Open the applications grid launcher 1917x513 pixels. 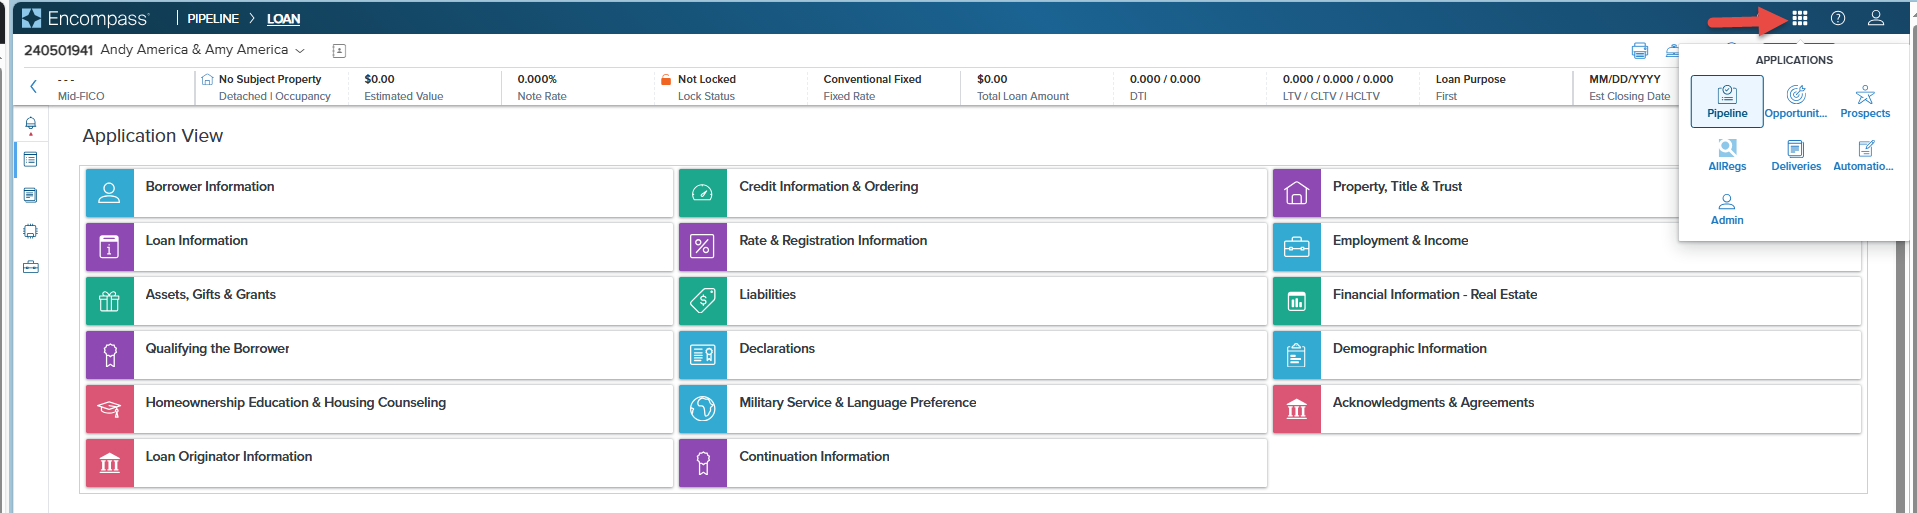(1799, 18)
